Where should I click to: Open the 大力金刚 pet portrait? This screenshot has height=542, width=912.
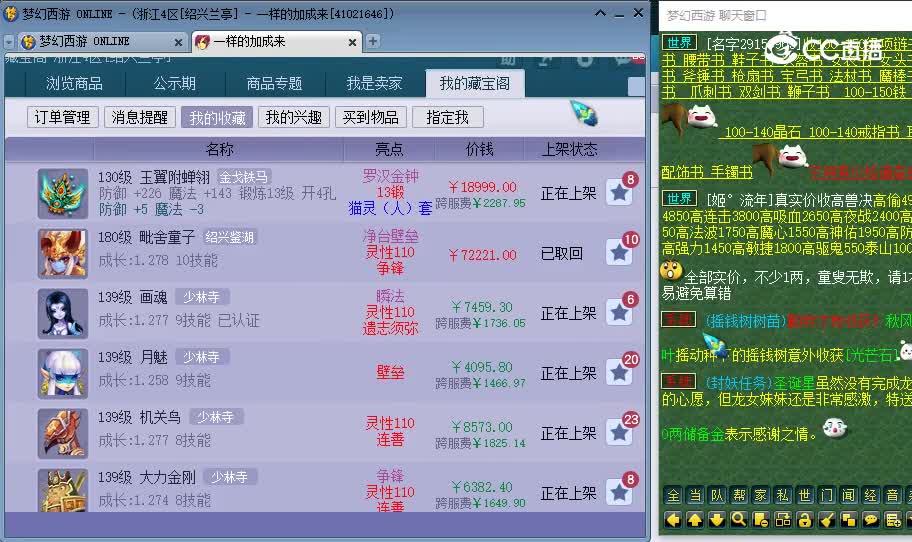63,491
